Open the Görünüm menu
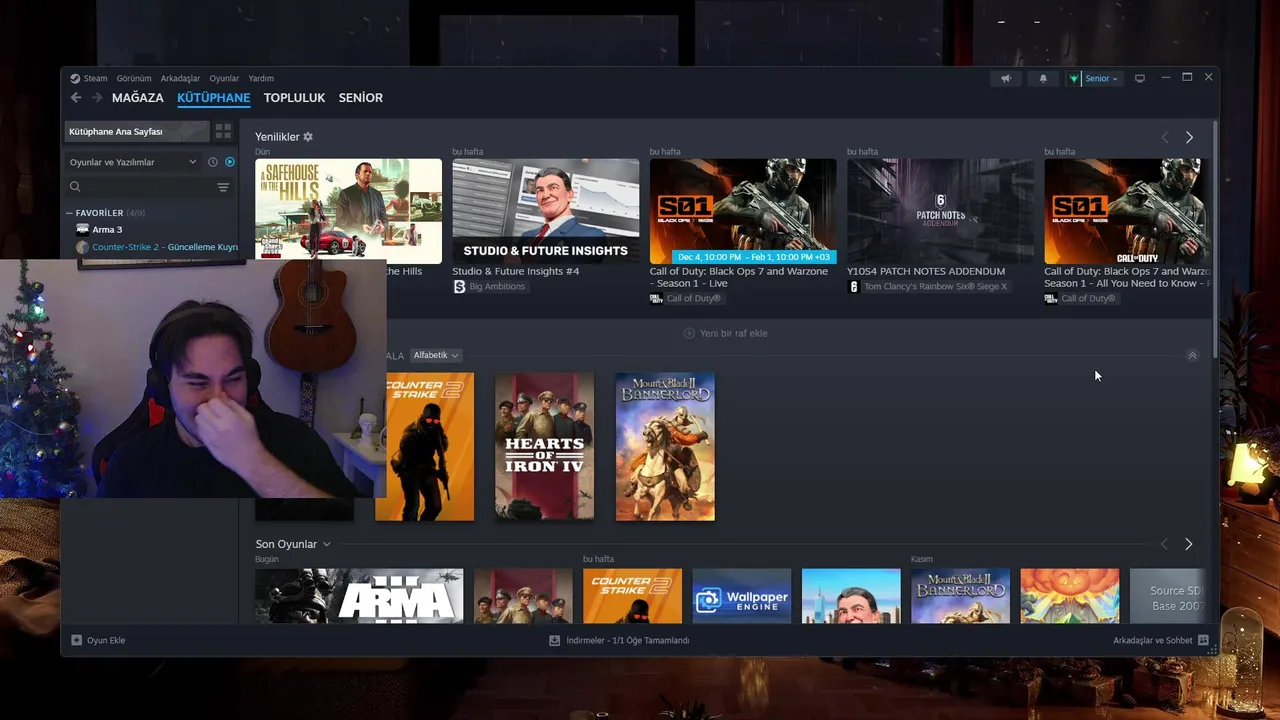The image size is (1280, 720). pyautogui.click(x=134, y=78)
